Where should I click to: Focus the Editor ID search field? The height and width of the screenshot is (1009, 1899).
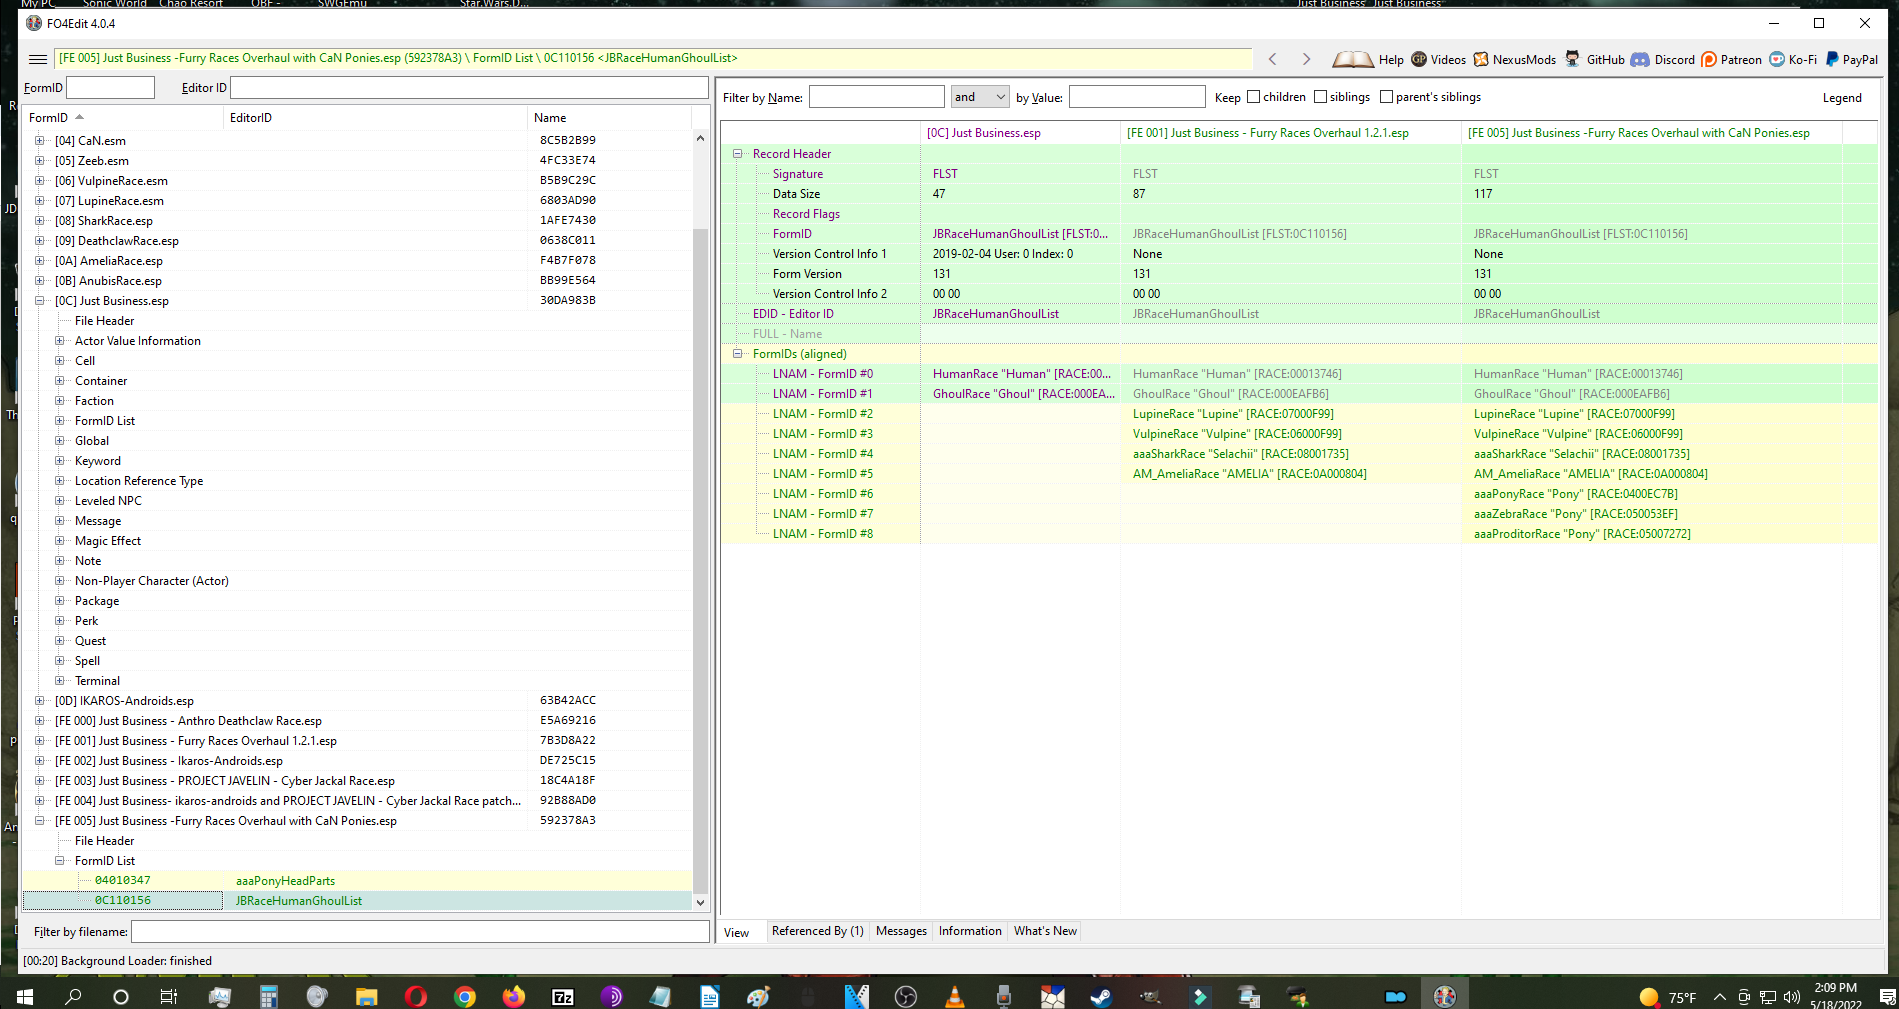(x=469, y=88)
